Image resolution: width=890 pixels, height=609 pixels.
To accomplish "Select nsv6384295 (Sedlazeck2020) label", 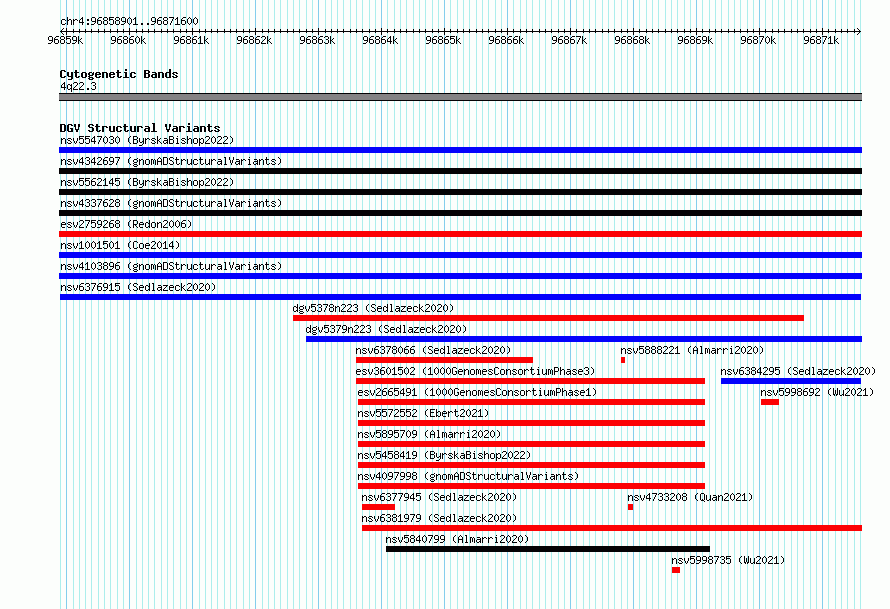I will [798, 371].
